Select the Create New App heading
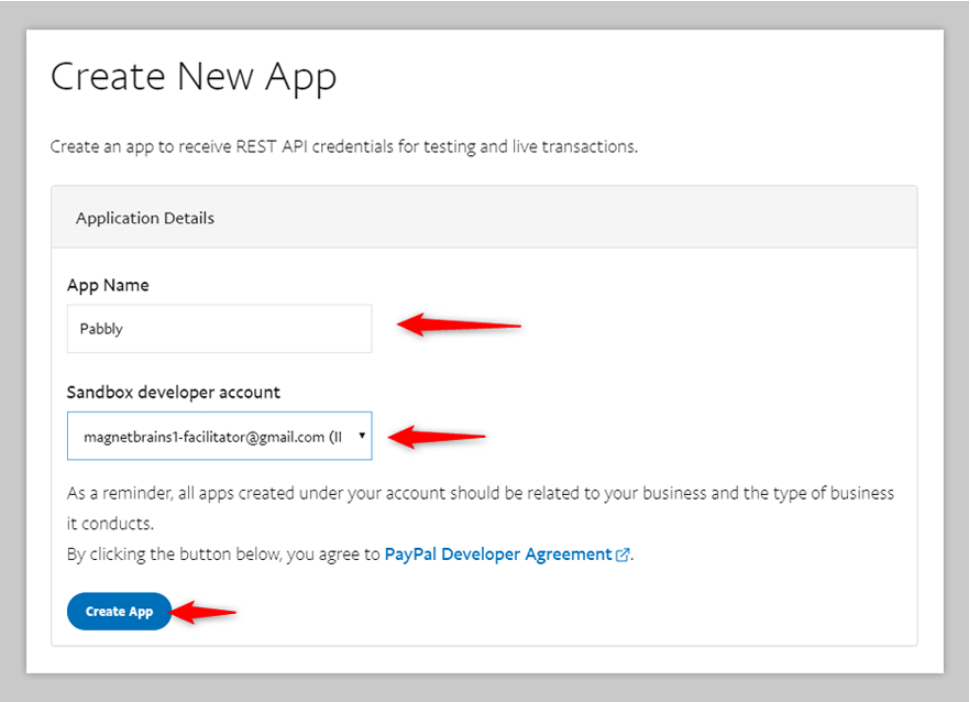 (193, 77)
